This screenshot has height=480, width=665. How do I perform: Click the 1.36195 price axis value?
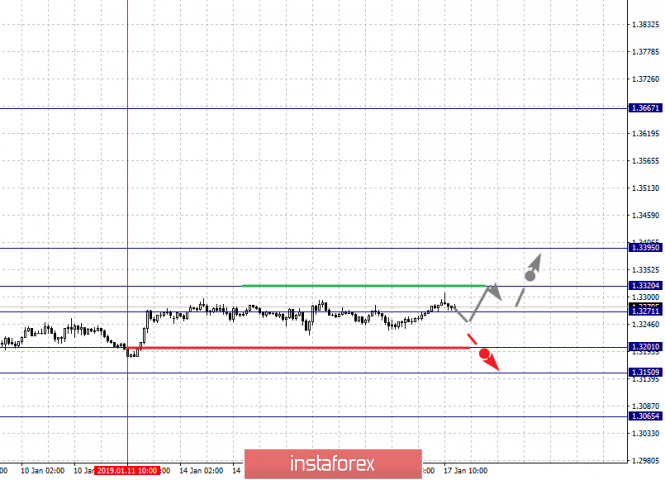point(645,134)
